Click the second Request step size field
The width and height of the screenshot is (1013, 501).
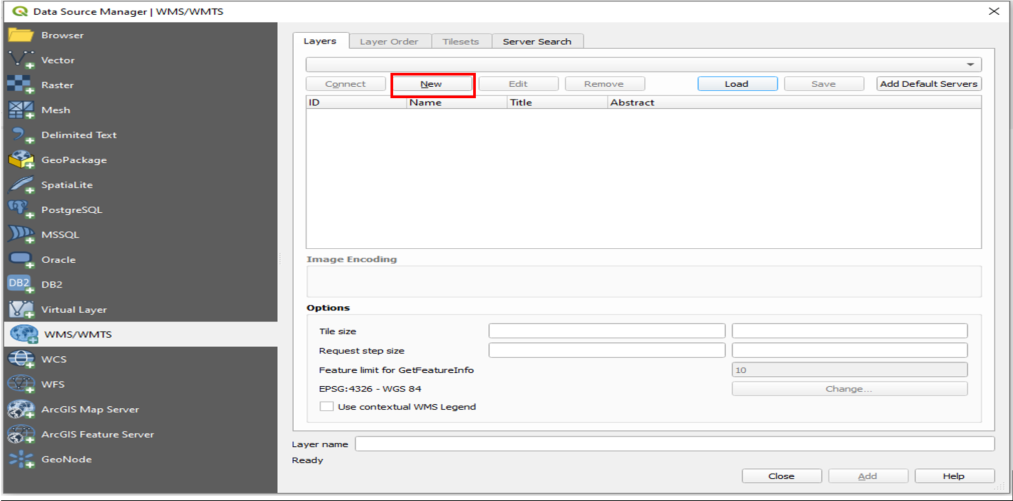(x=850, y=350)
